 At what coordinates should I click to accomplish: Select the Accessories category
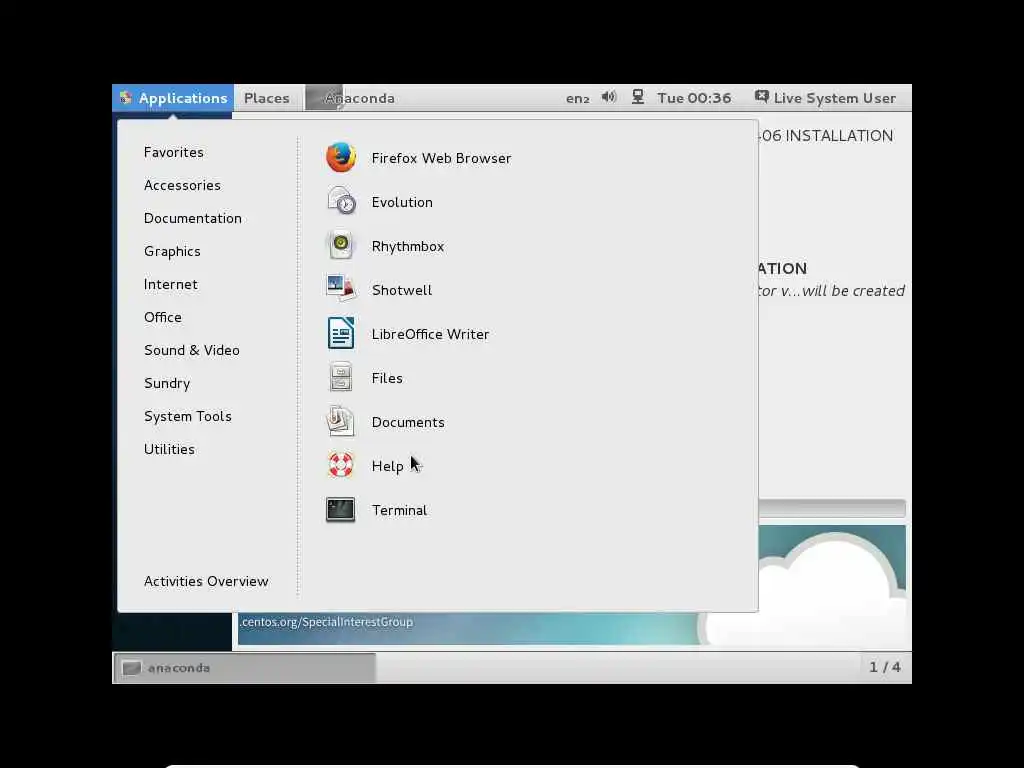click(x=182, y=185)
